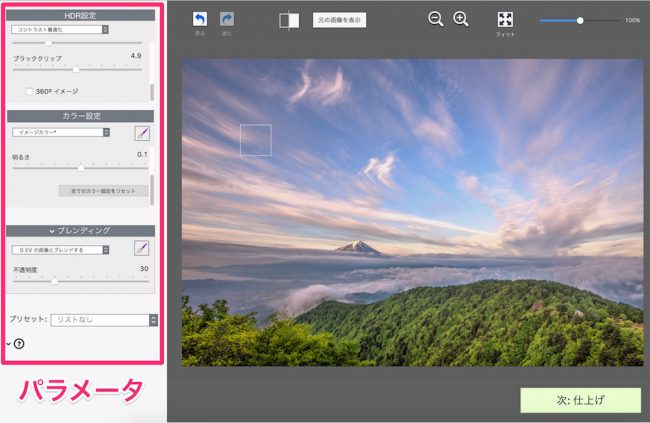Viewport: 650px width, 423px height.
Task: Click the カラー設定 section header
Action: coord(81,116)
